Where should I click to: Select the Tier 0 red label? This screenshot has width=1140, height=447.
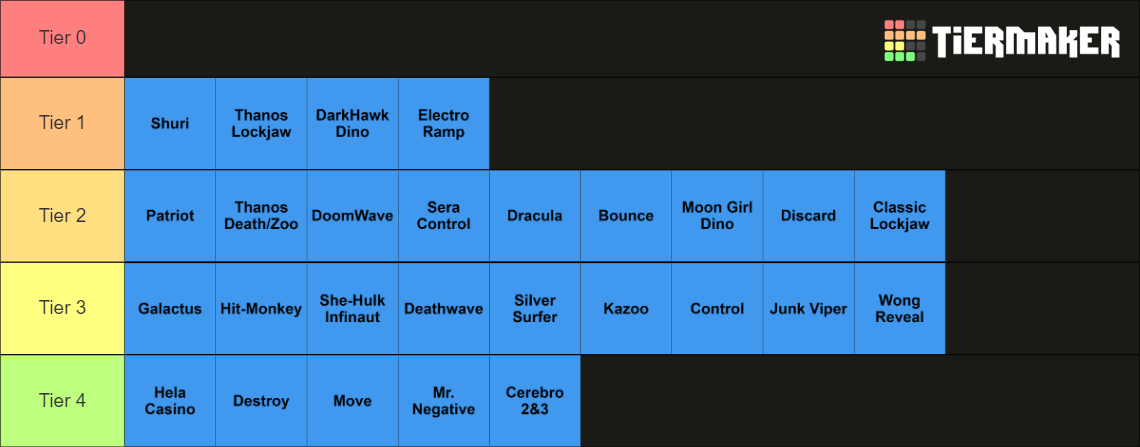(62, 38)
